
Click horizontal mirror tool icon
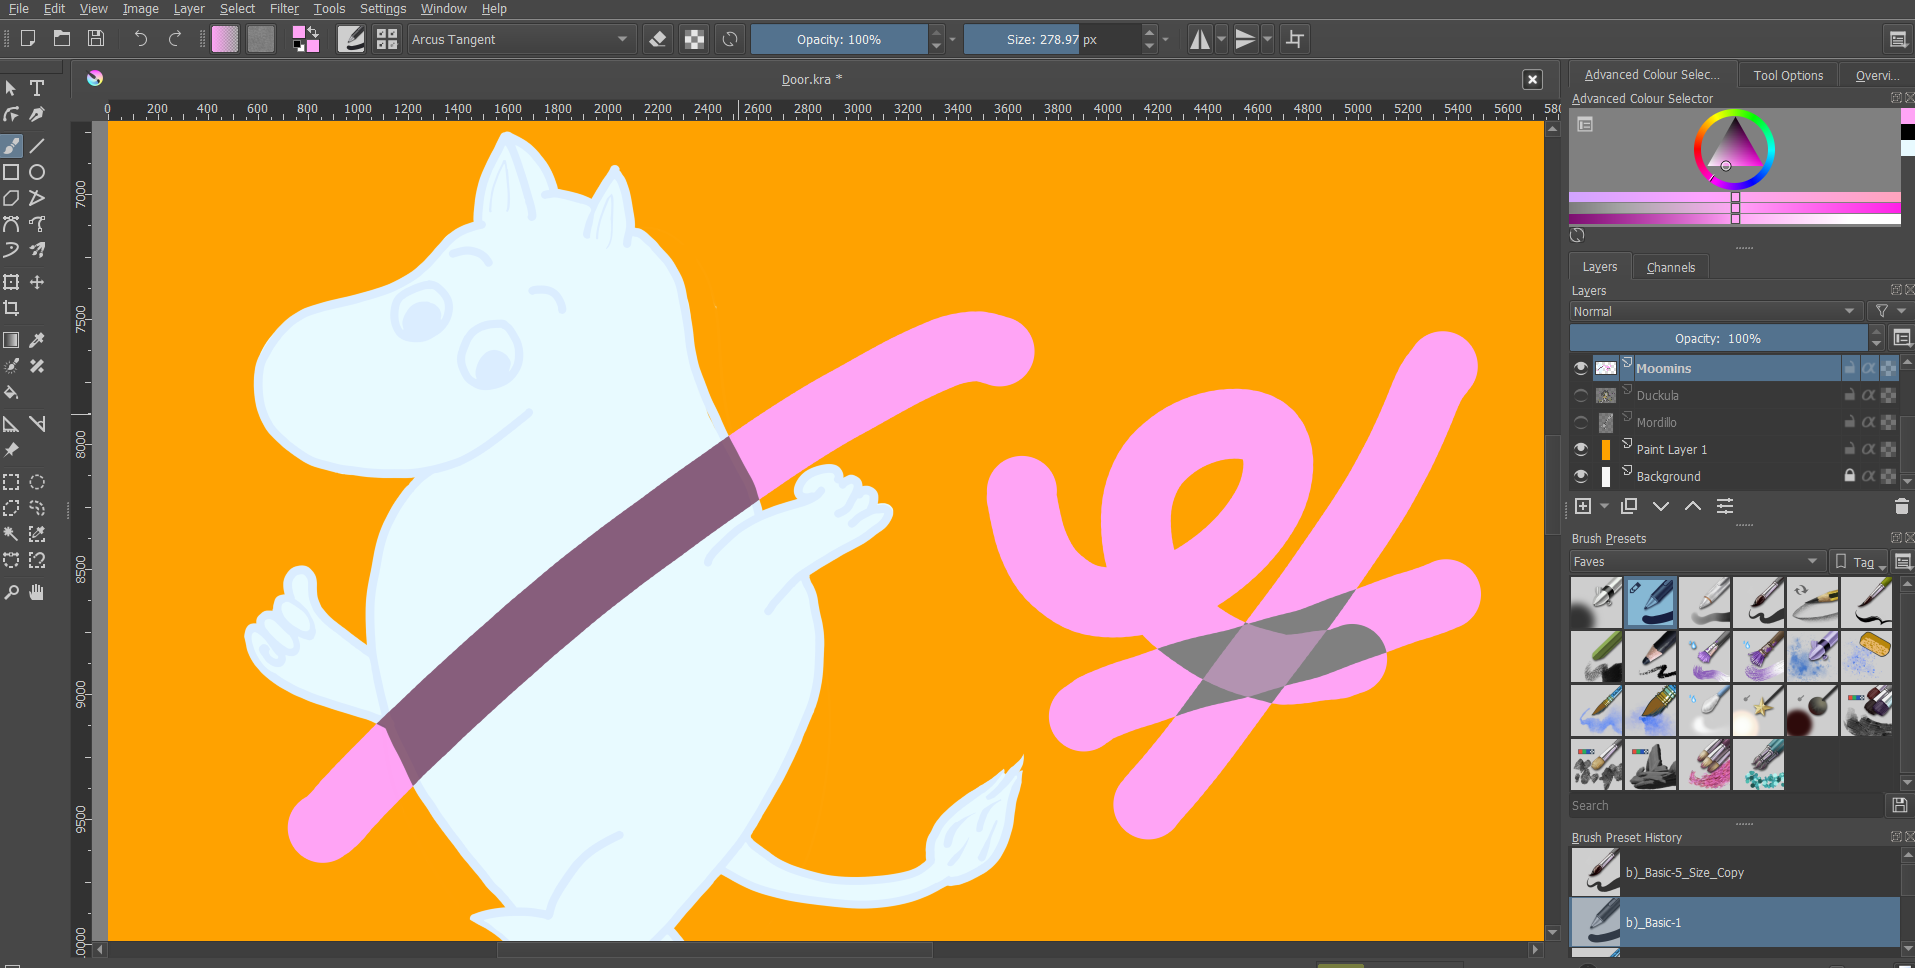(1199, 39)
